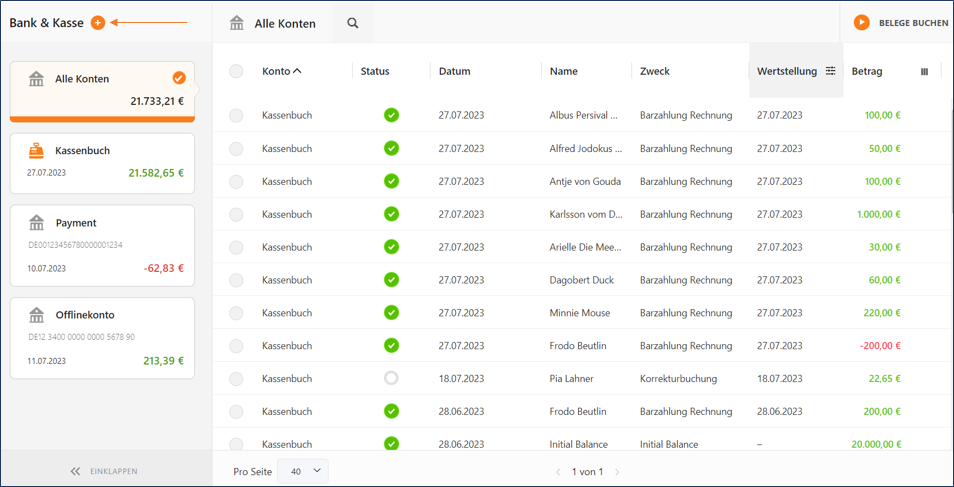
Task: Select the Antje von Gouda row checkbox
Action: click(236, 181)
